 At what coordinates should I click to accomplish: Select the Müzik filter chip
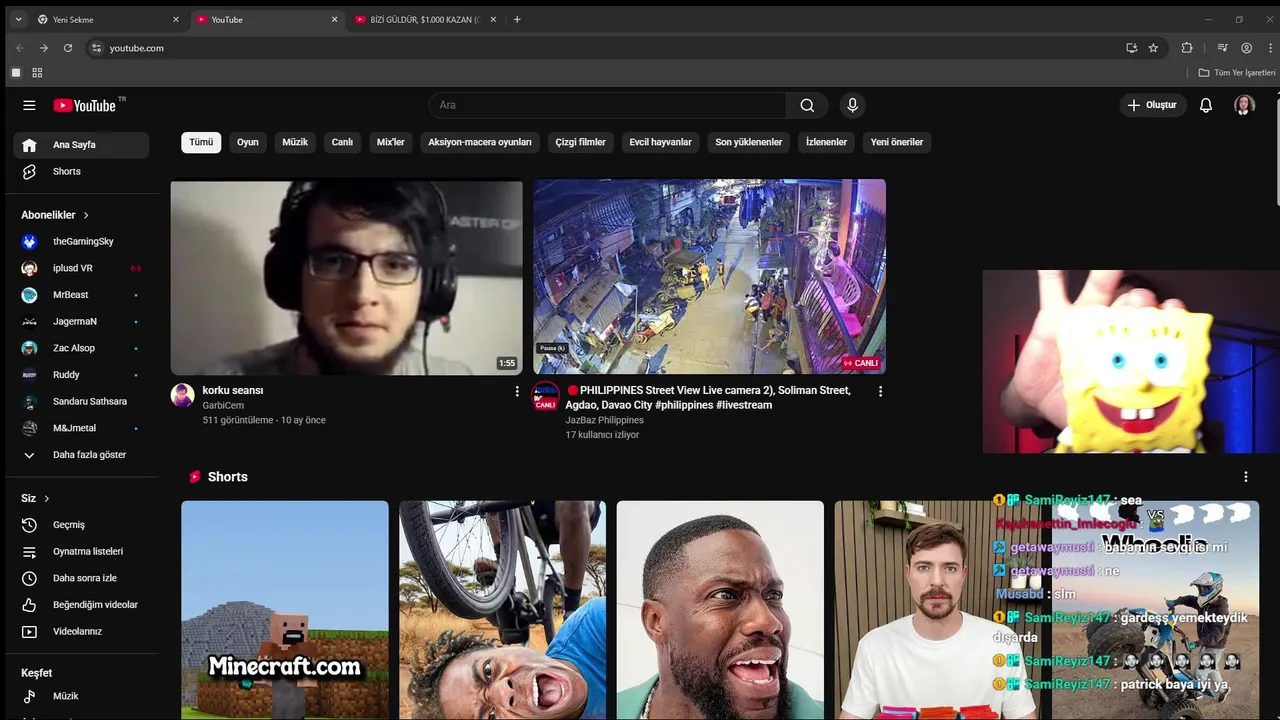point(295,142)
